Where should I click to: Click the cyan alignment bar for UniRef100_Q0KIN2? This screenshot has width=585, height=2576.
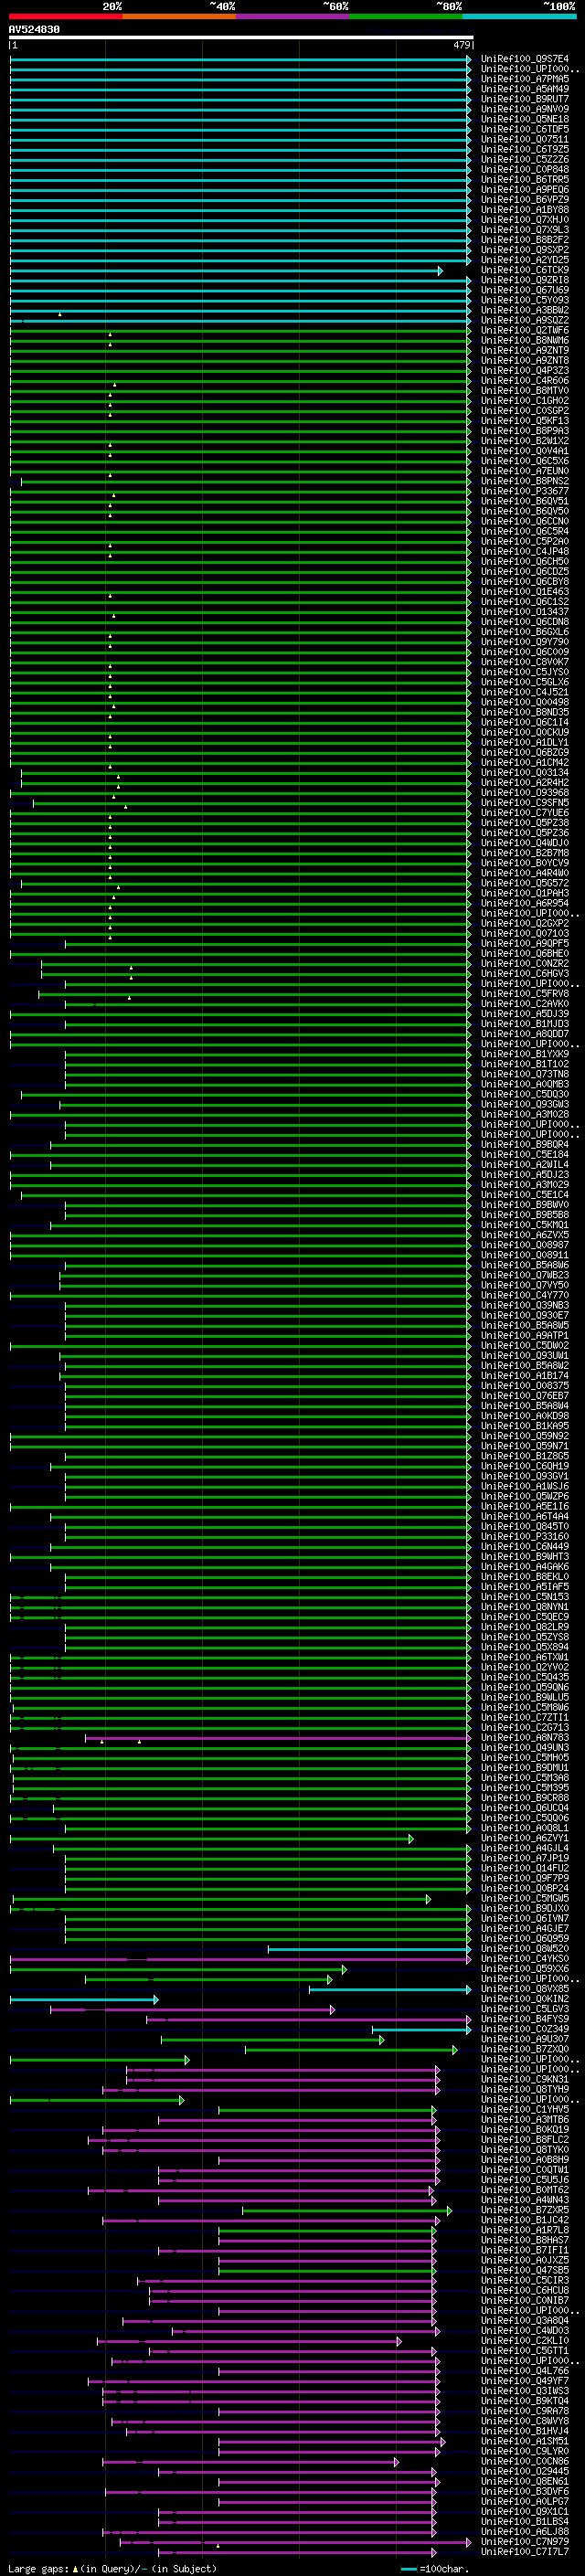click(x=84, y=1999)
